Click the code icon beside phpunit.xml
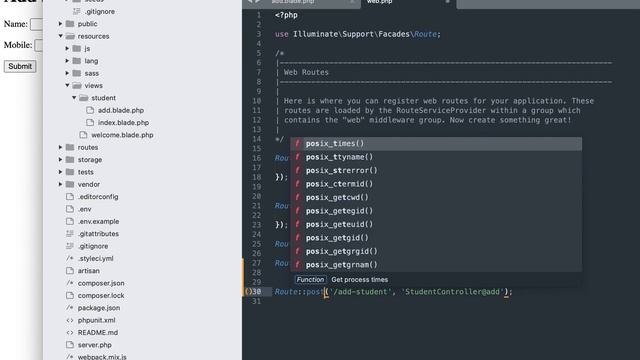The image size is (640, 360). tap(70, 320)
